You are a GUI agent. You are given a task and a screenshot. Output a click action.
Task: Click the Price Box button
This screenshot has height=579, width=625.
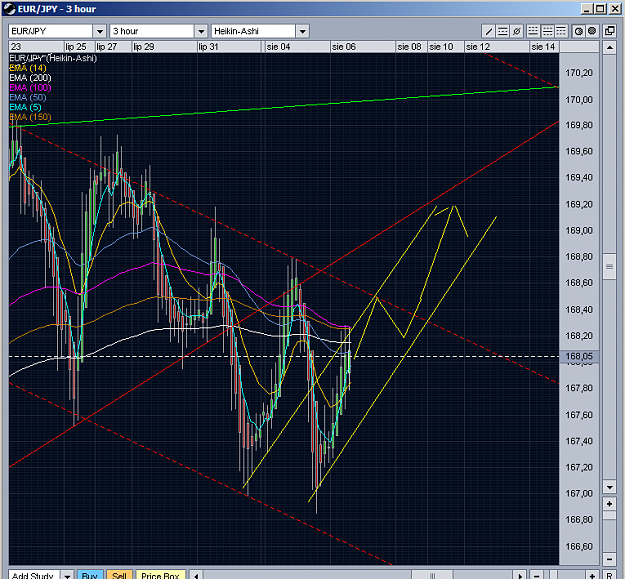[x=160, y=575]
